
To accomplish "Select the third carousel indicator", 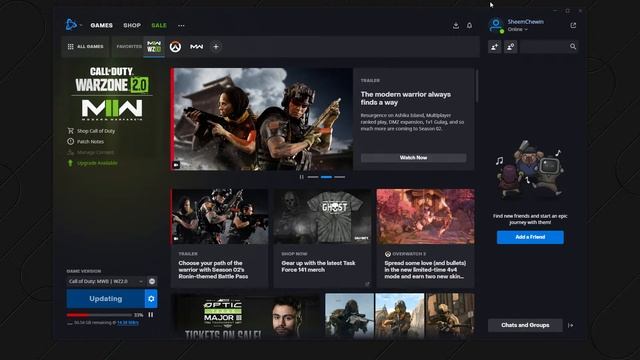I will coord(340,177).
